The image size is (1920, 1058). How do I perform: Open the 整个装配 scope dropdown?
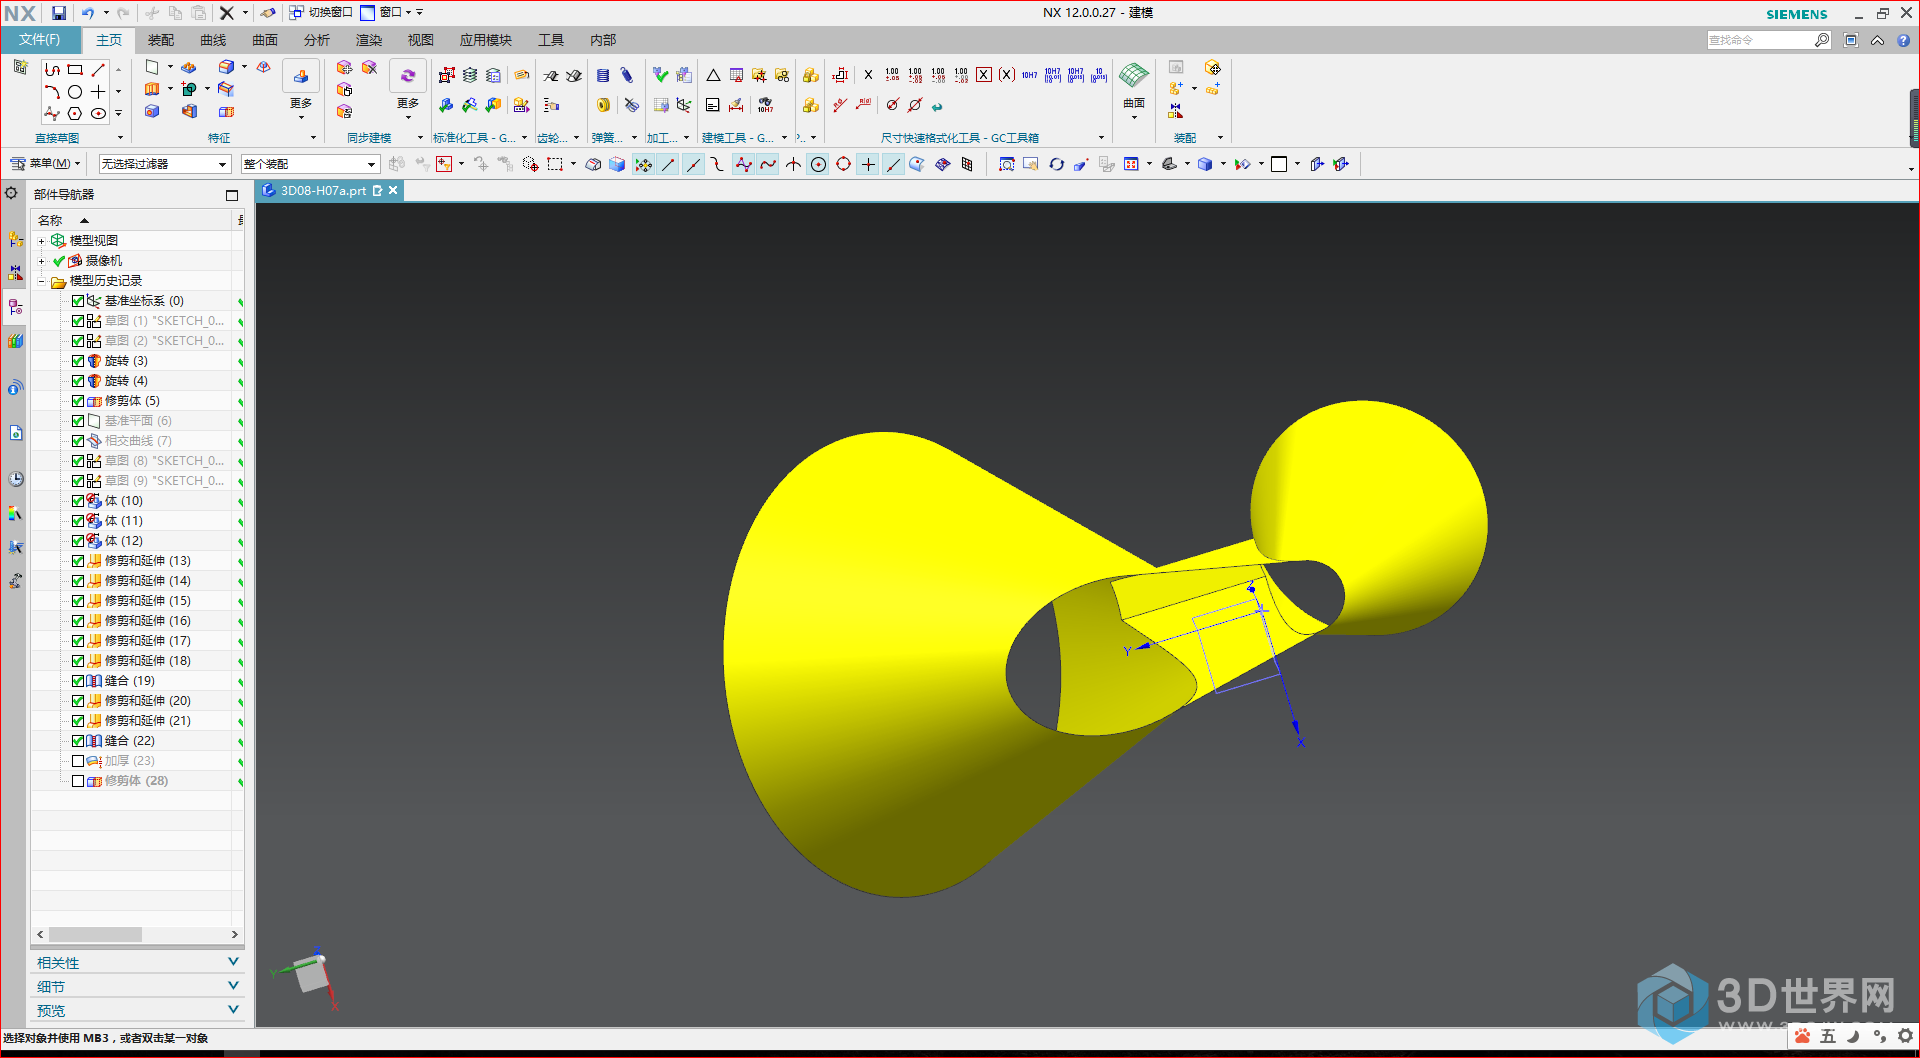(x=310, y=164)
